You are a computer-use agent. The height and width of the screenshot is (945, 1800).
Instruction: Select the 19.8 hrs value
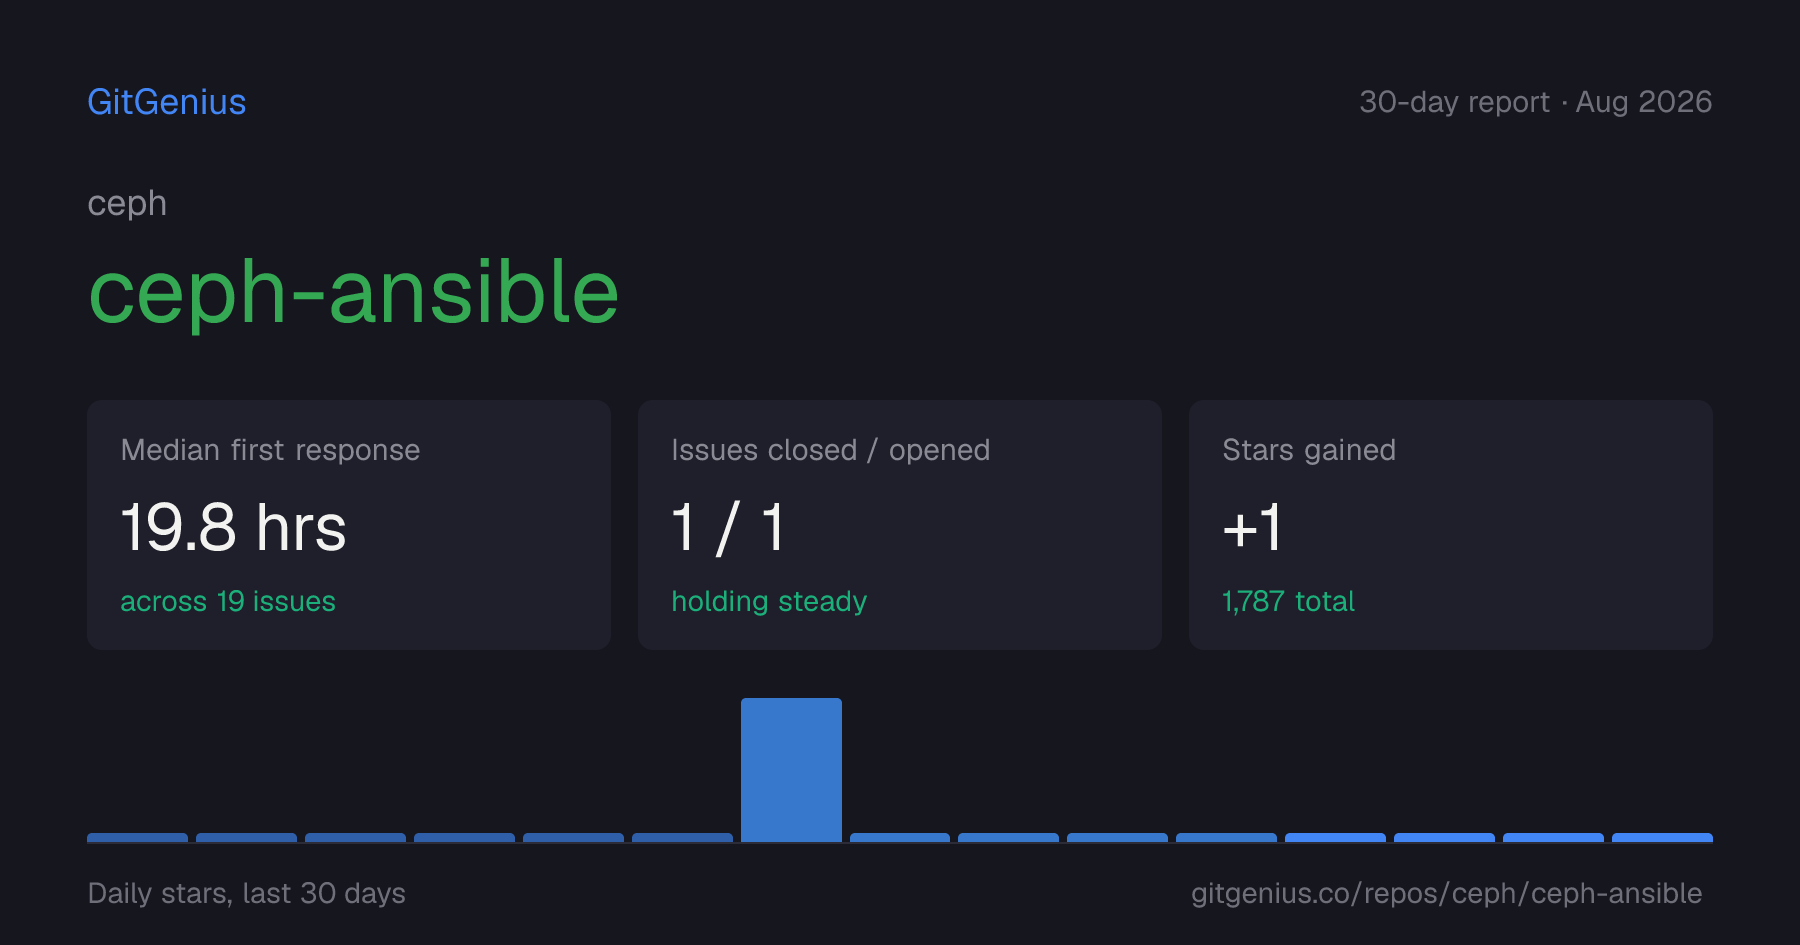tap(233, 527)
